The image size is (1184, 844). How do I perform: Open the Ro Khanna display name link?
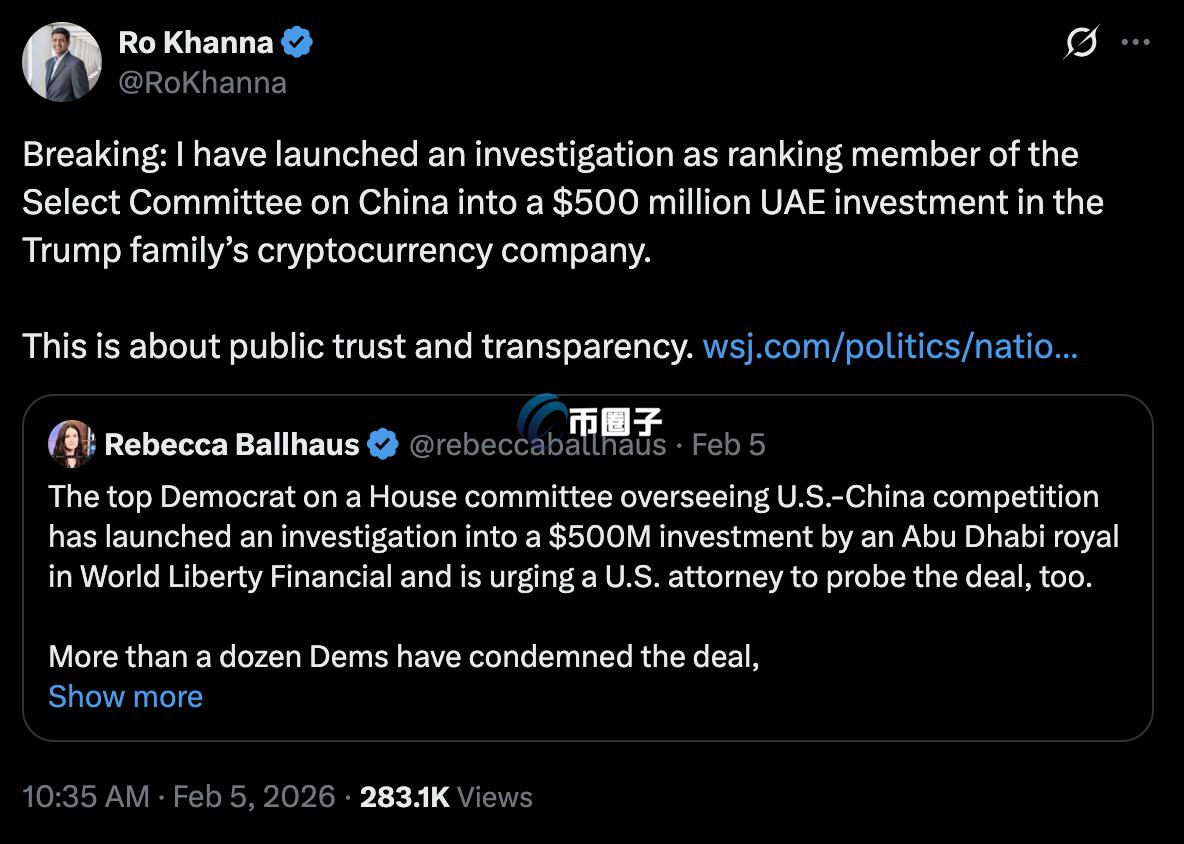tap(195, 42)
